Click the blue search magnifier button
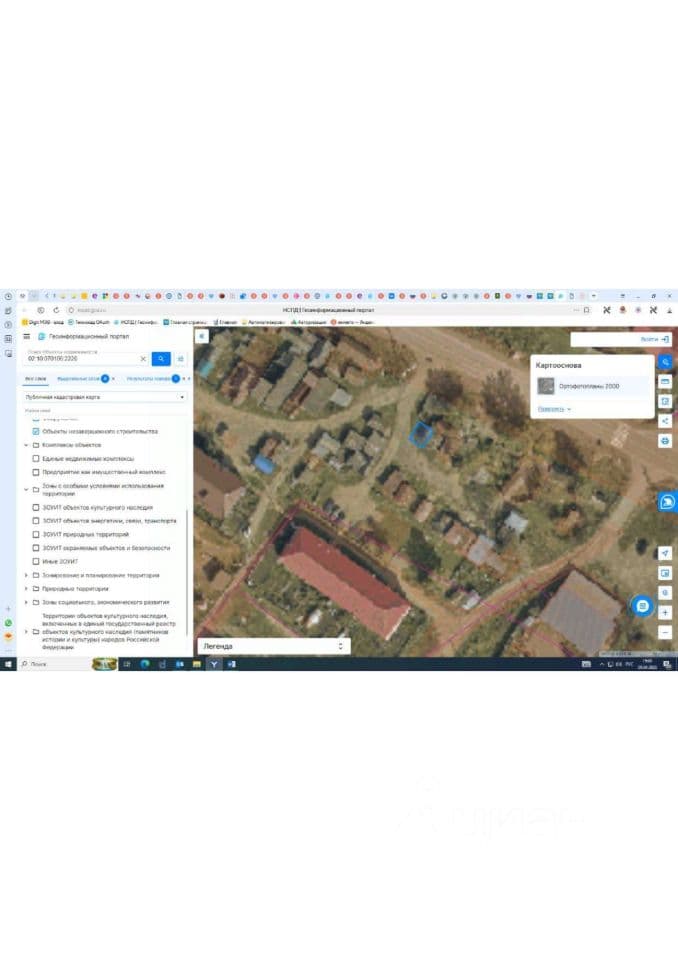Viewport: 678px width, 960px height. (160, 359)
